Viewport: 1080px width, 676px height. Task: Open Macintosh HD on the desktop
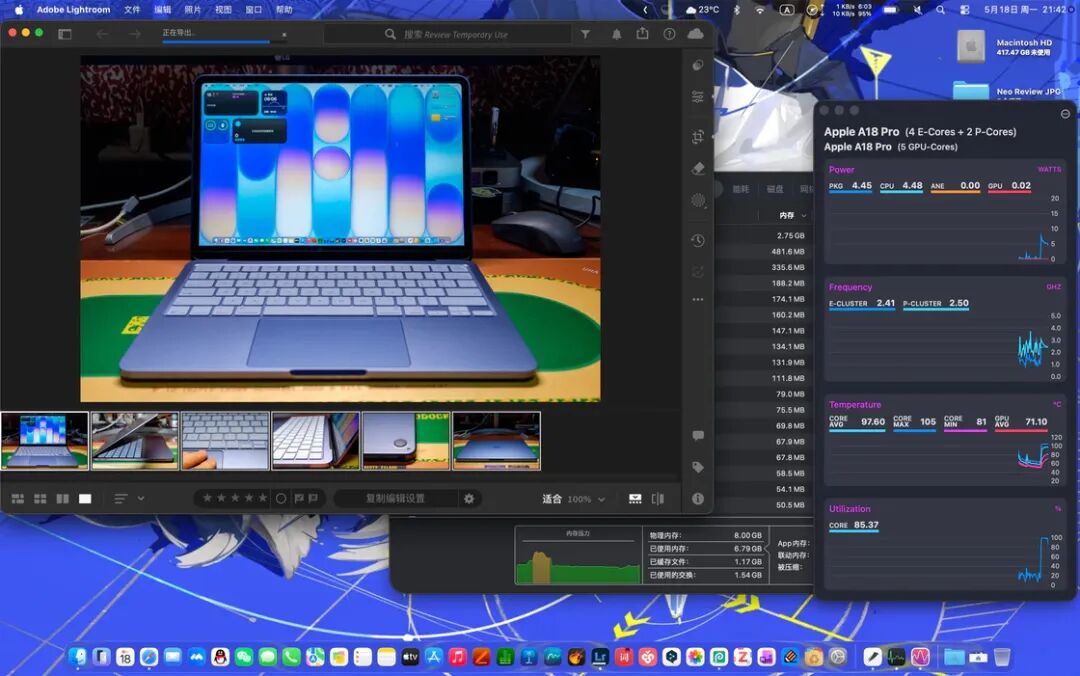pos(971,46)
